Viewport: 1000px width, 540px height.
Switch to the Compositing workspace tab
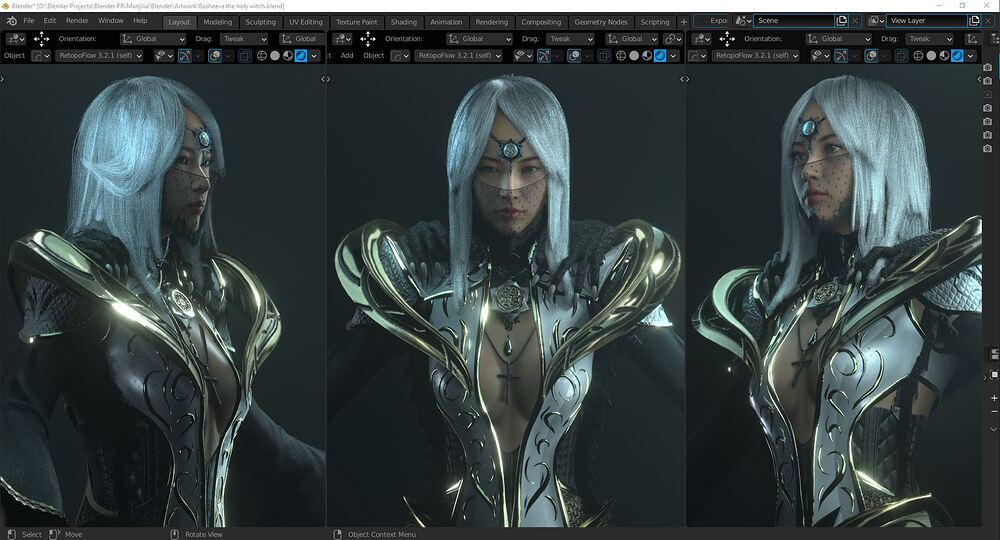click(x=541, y=22)
